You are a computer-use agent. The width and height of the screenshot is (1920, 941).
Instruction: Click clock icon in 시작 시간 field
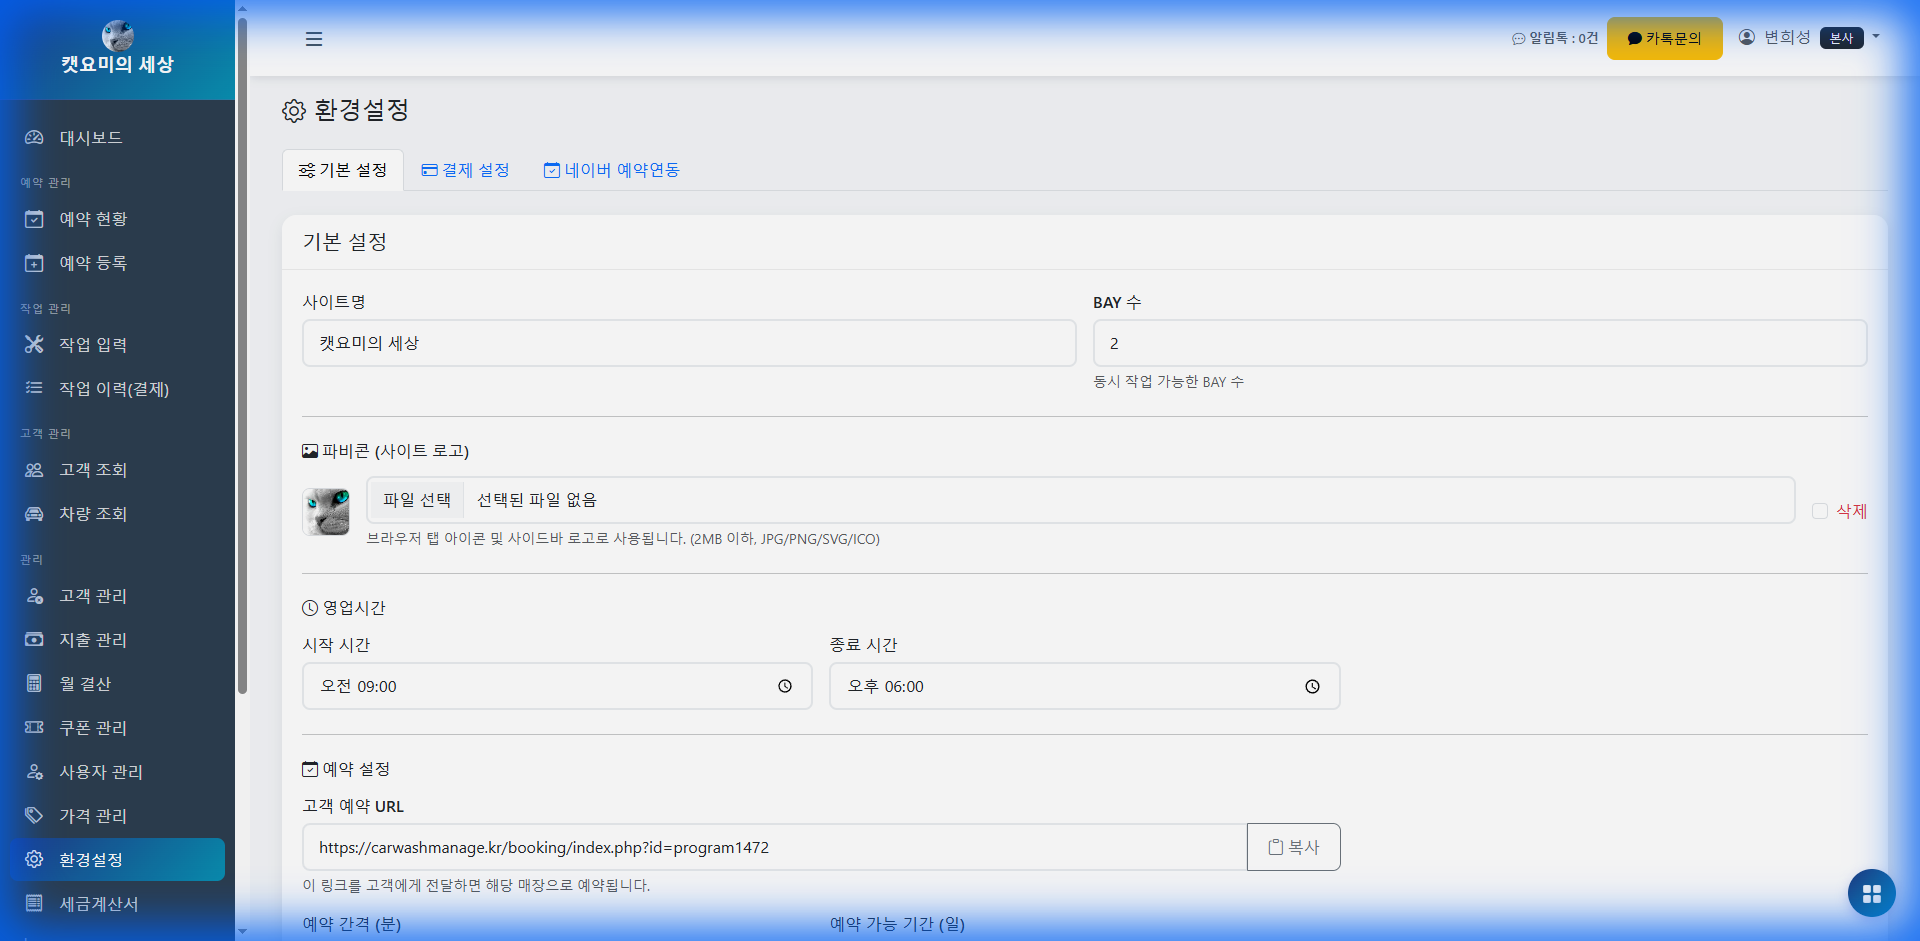coord(785,686)
